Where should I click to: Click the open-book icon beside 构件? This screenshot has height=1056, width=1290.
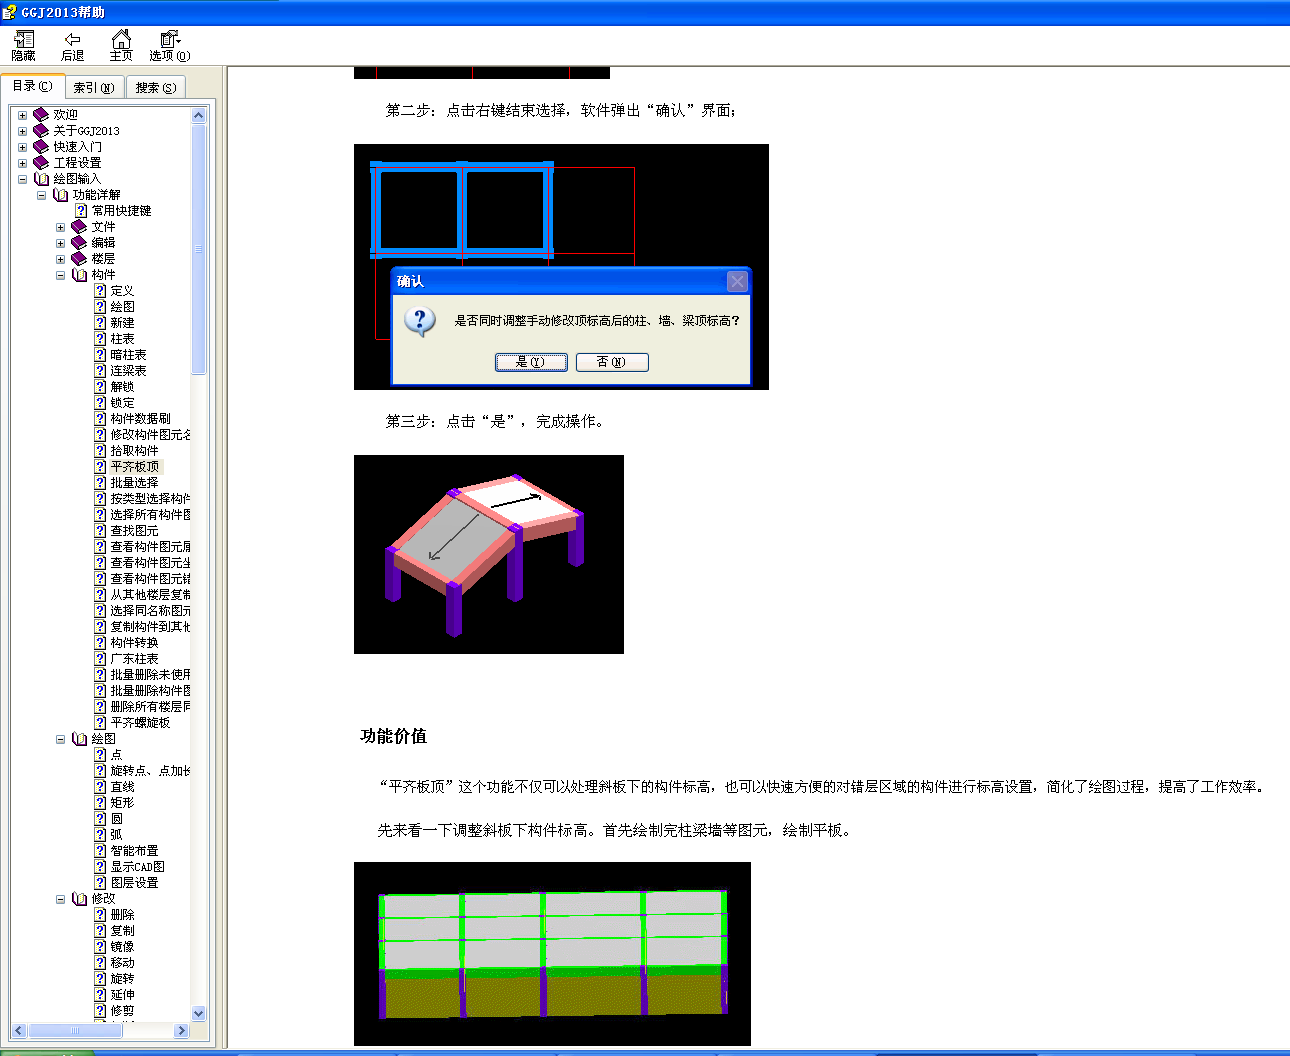coord(79,275)
